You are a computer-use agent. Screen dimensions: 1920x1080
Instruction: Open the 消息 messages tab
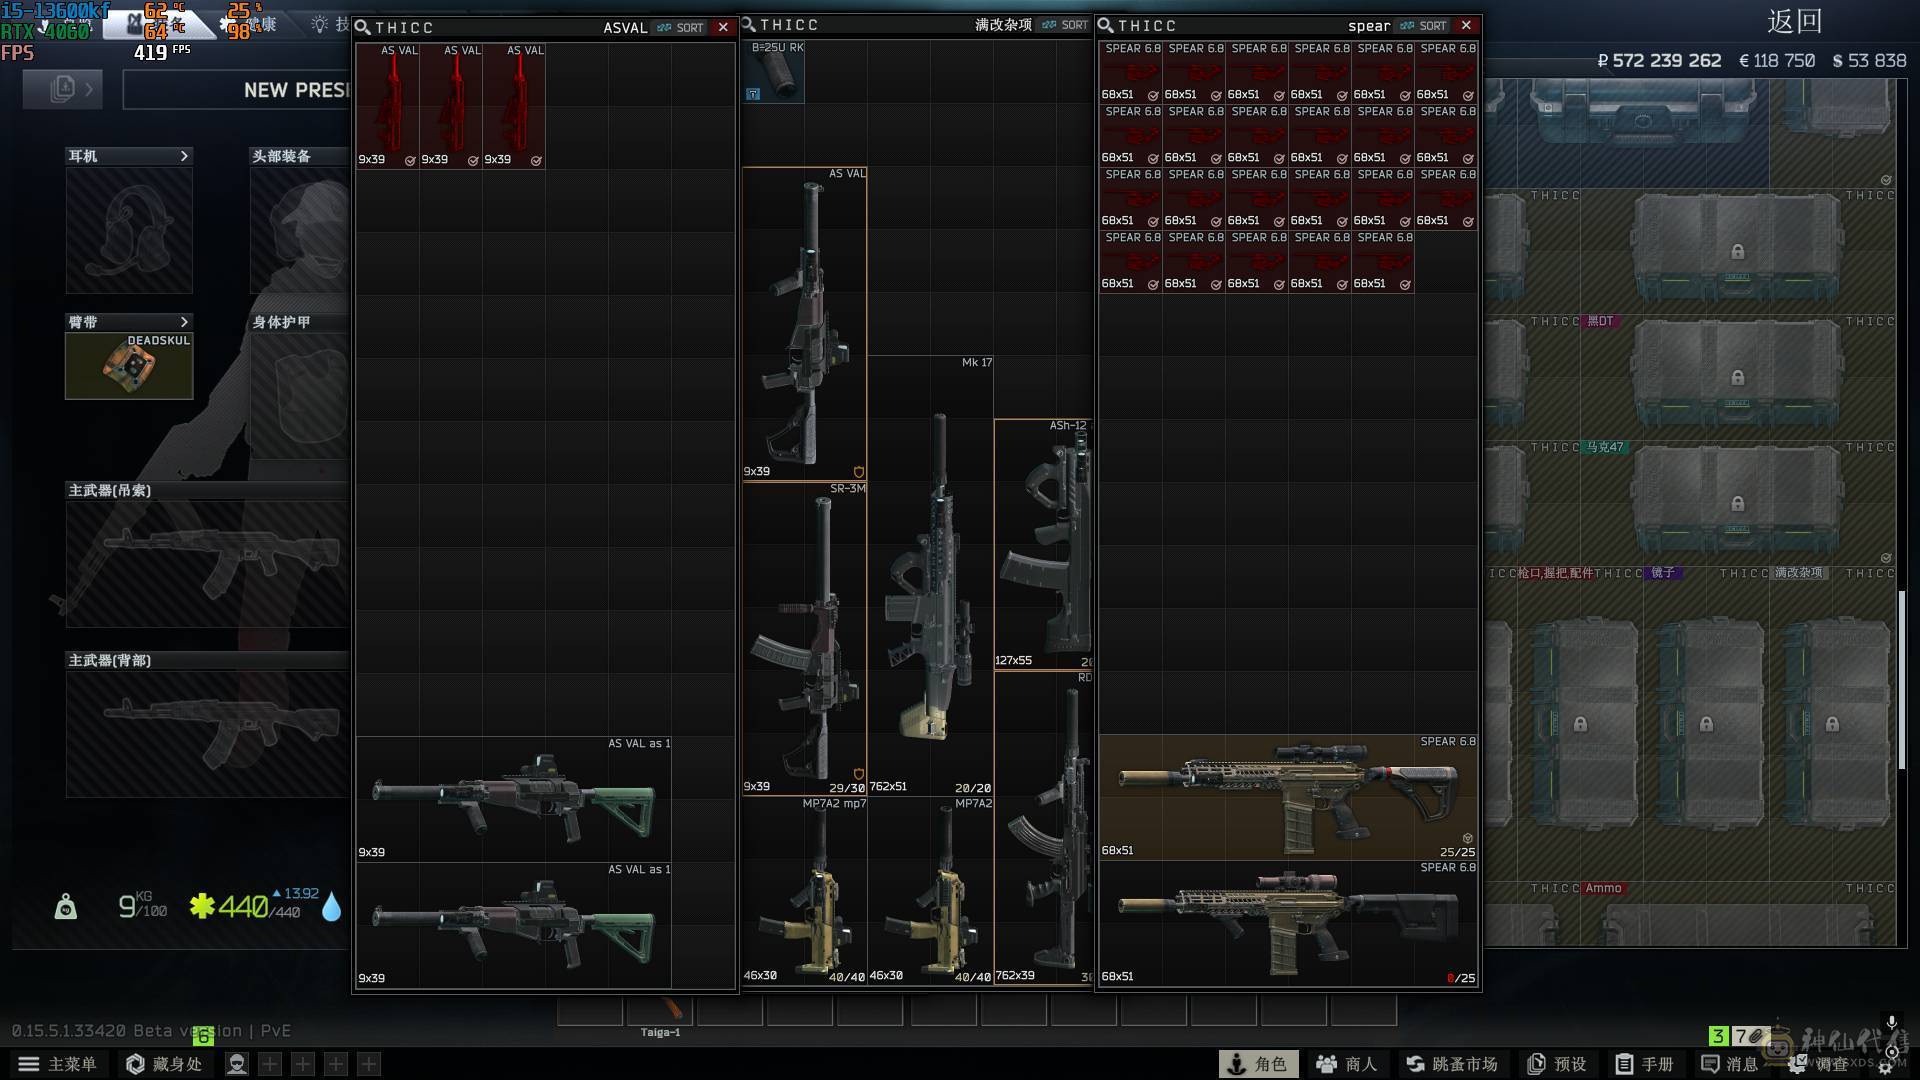(x=1730, y=1064)
